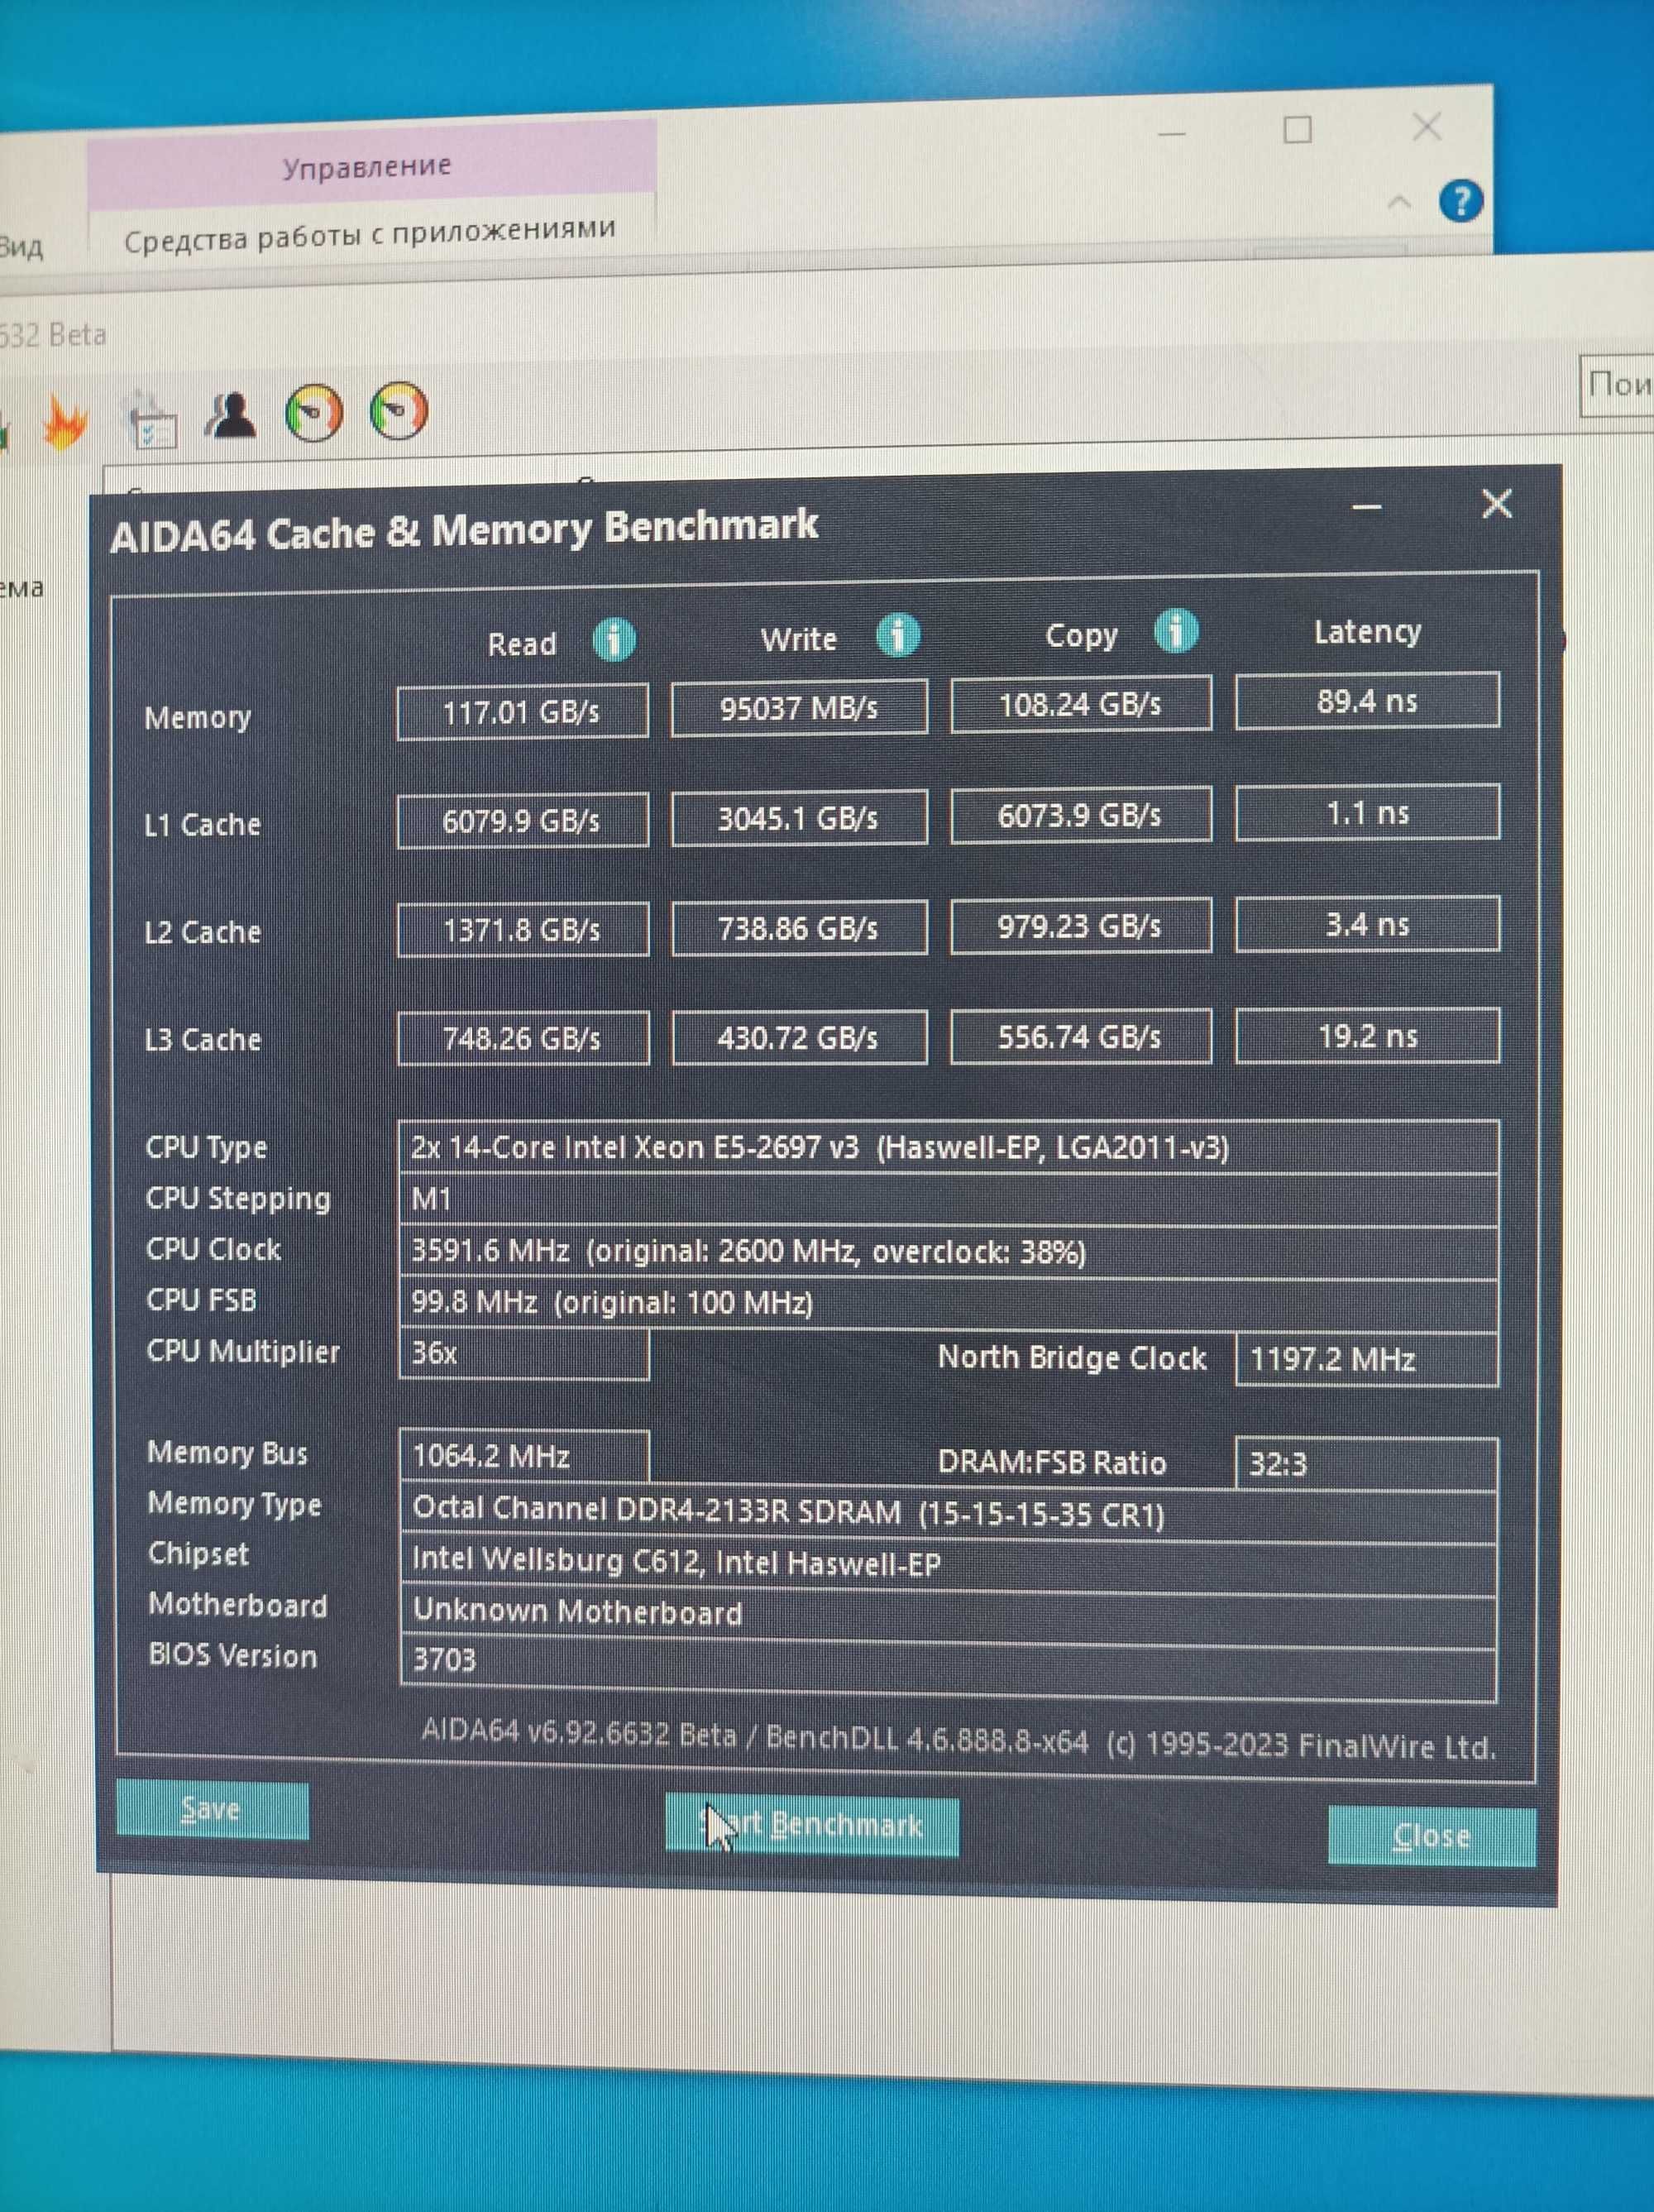Minimize the AIDA64 benchmark dialog
Viewport: 1654px width, 2212px height.
tap(1367, 507)
